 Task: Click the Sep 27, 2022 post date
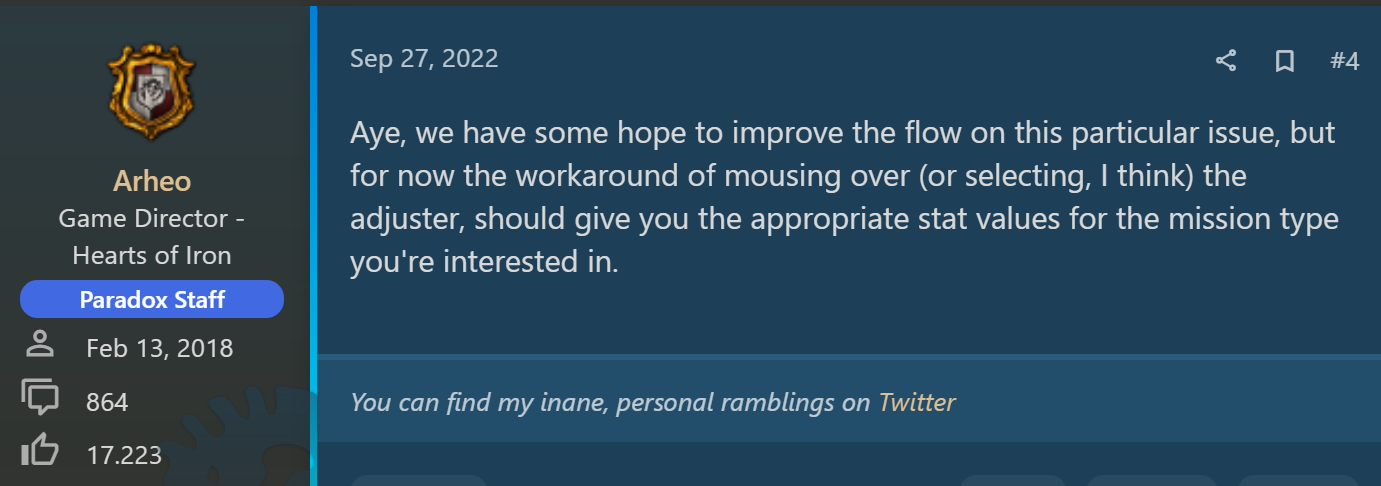coord(424,58)
